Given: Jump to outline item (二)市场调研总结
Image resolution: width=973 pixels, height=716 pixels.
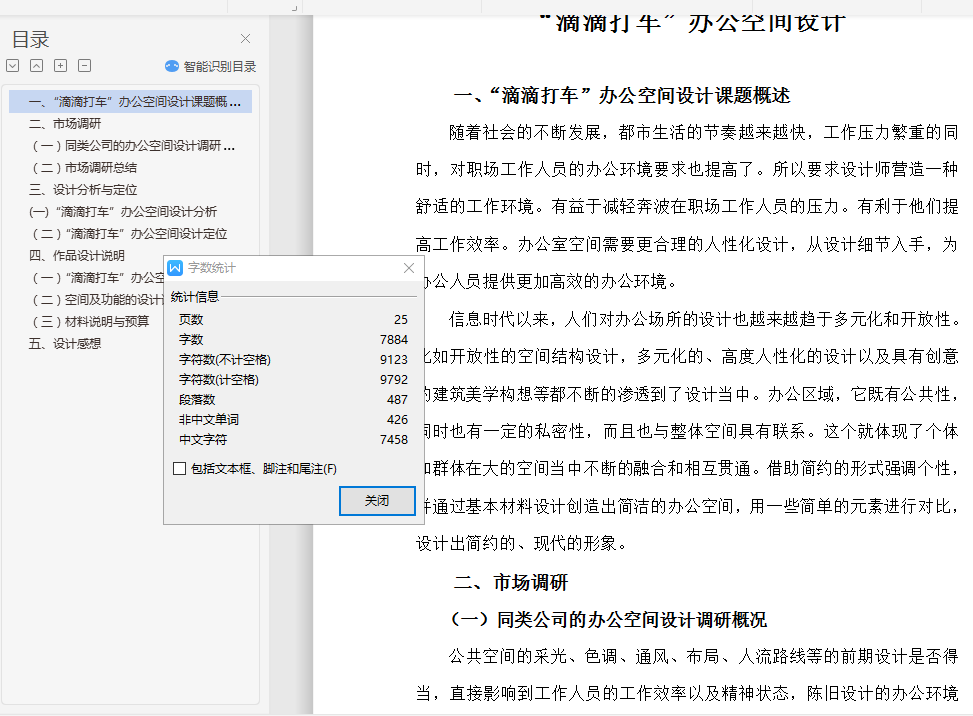Looking at the screenshot, I should pos(84,168).
